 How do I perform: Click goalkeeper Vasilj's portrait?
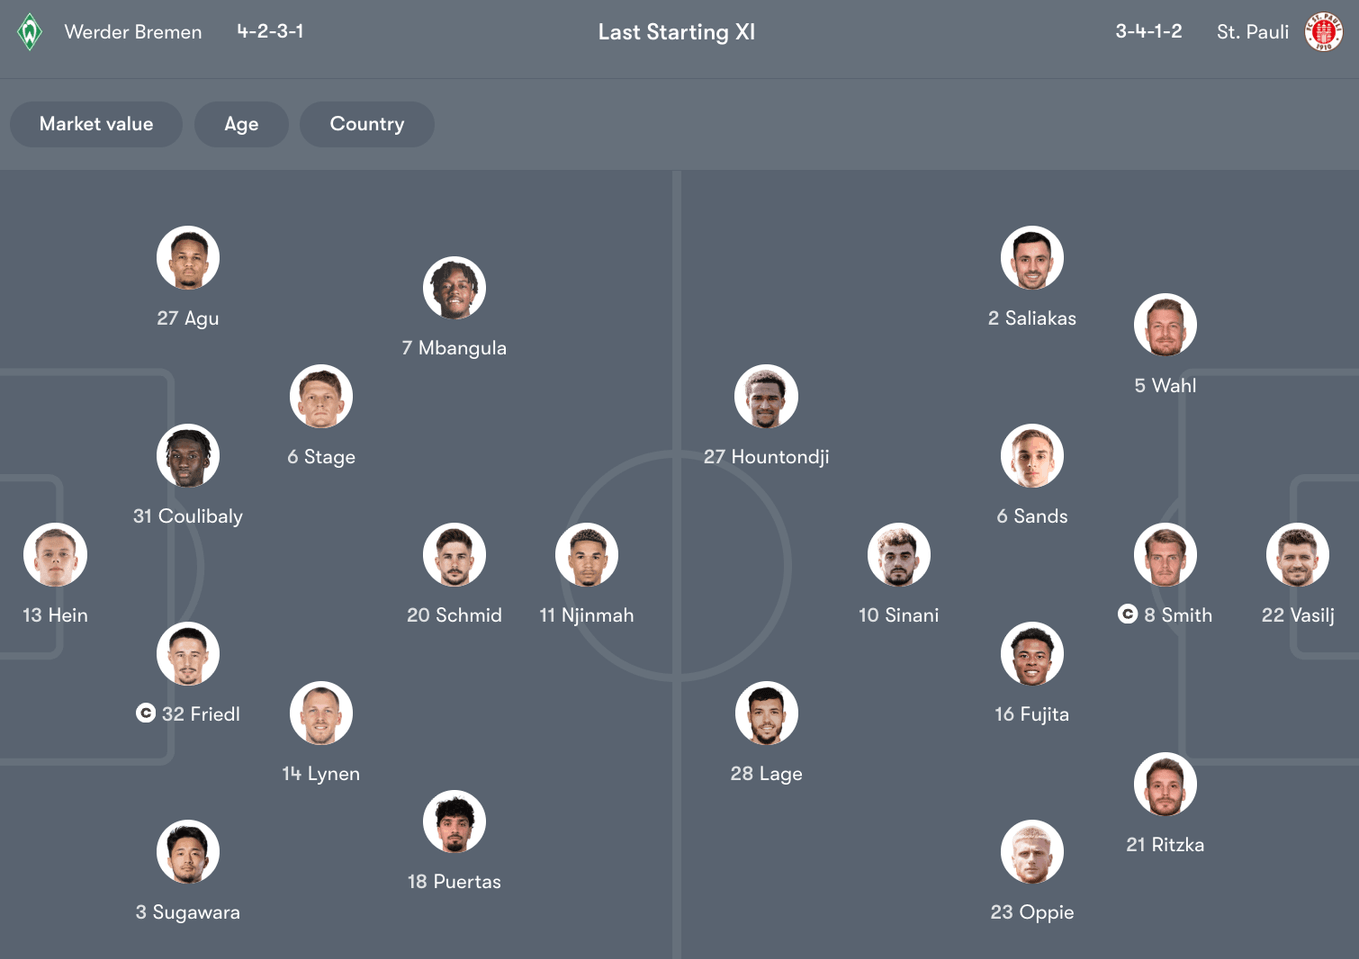(1297, 555)
